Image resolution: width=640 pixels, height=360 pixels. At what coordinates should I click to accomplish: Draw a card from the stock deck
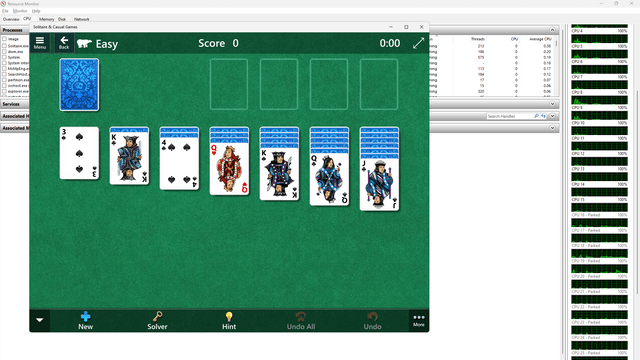(x=79, y=84)
